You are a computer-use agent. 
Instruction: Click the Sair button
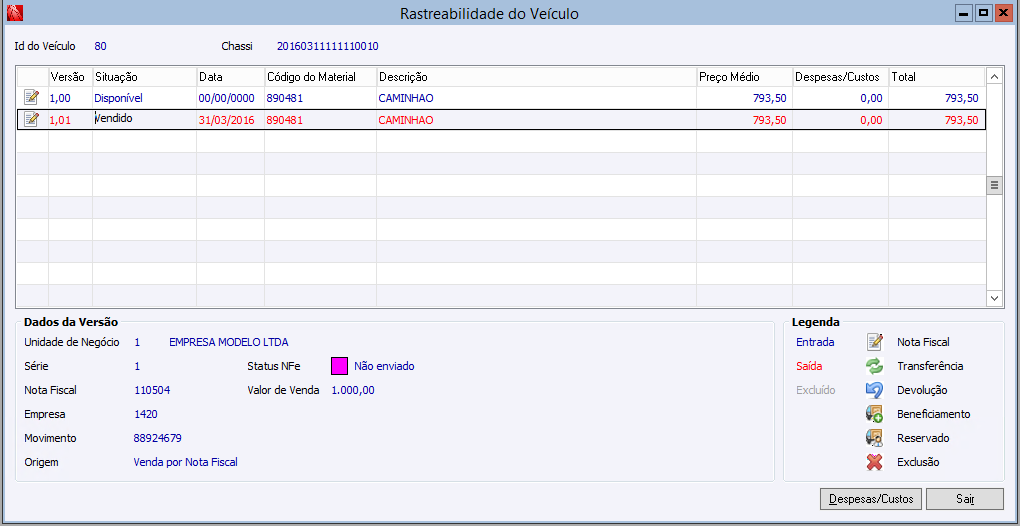[x=965, y=499]
